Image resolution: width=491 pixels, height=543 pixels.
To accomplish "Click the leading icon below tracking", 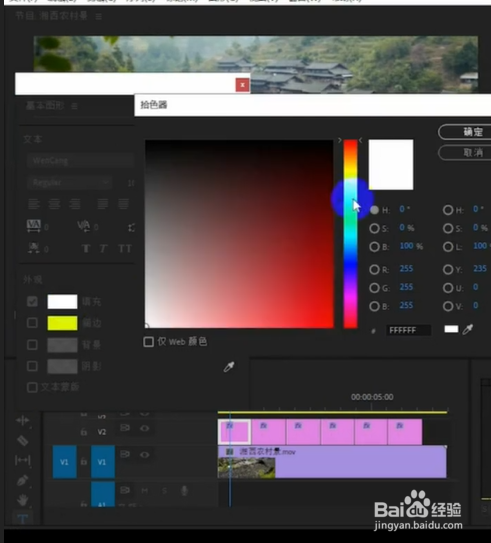I will point(34,248).
